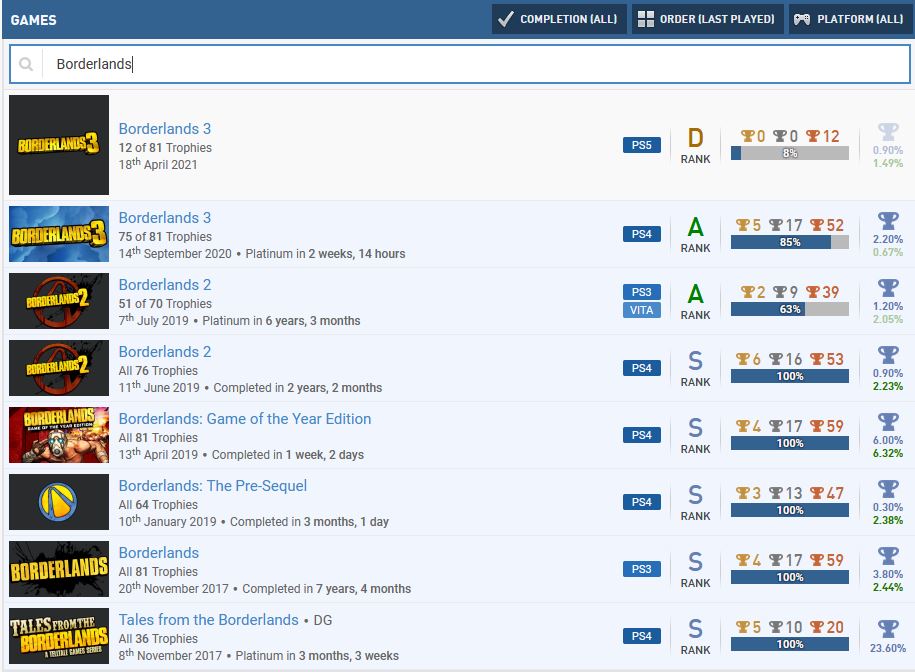Click '18th April 2021' date text
Screen dimensions: 915x672
click(158, 164)
